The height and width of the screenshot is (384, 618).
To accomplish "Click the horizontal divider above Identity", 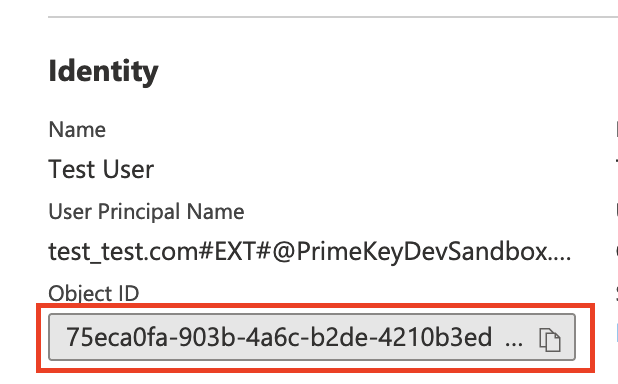I will point(333,17).
